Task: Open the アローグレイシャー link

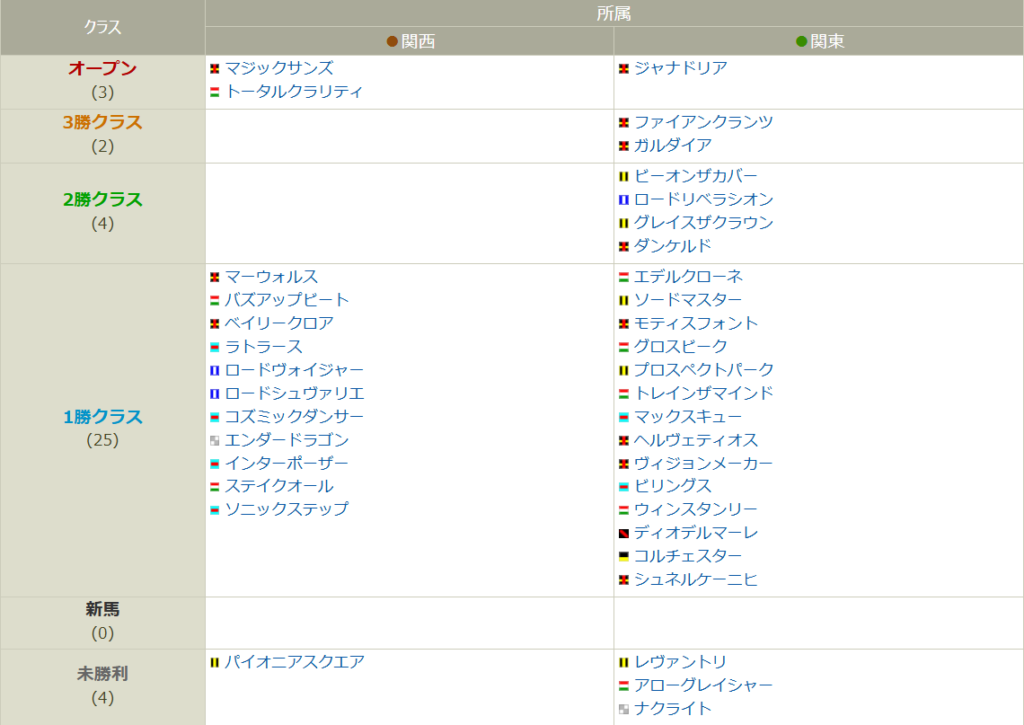Action: (x=703, y=686)
